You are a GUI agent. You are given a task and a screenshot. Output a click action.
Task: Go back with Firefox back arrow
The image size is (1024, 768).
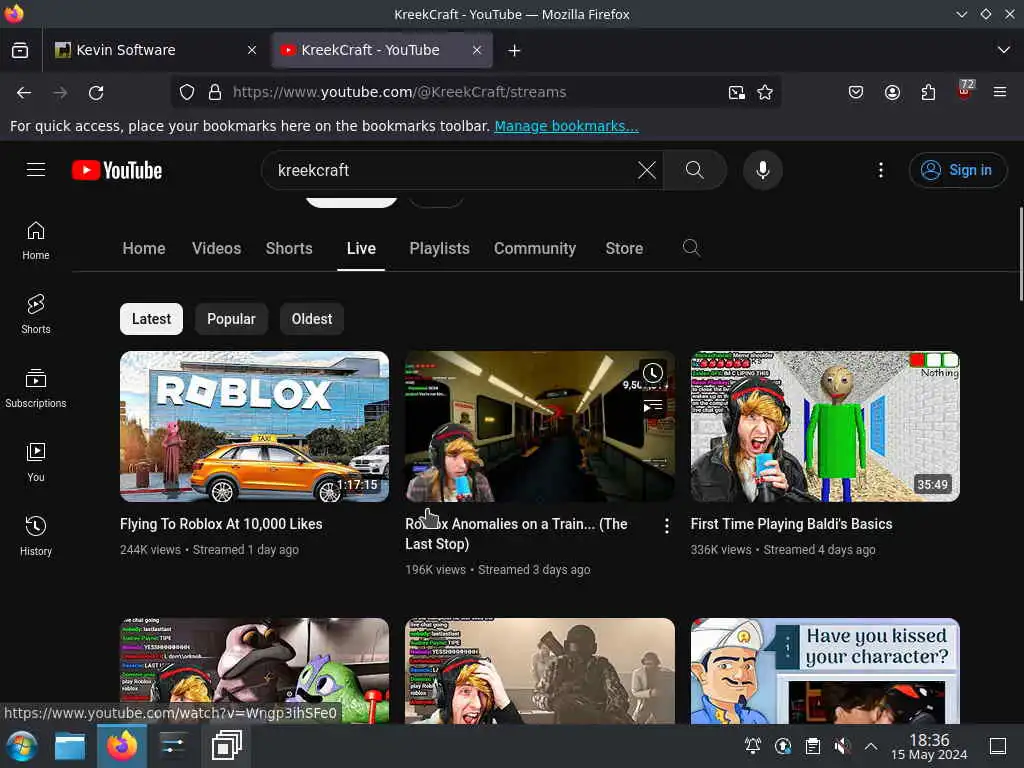pos(24,93)
